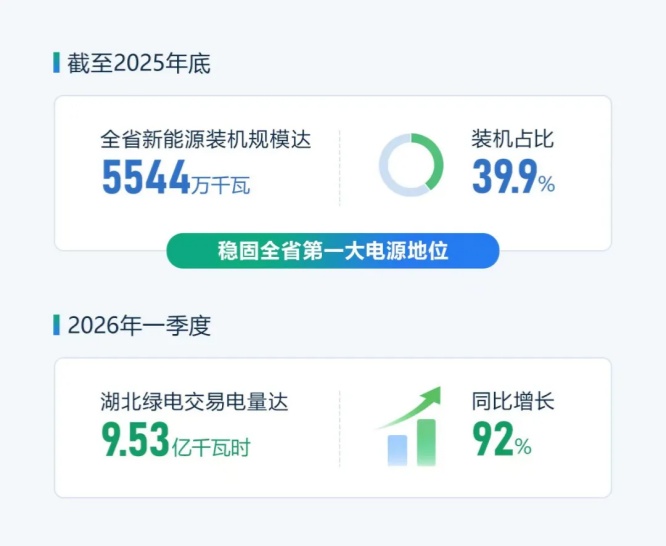Click the text 全省新能源装机规模达
This screenshot has height=546, width=666.
point(206,139)
